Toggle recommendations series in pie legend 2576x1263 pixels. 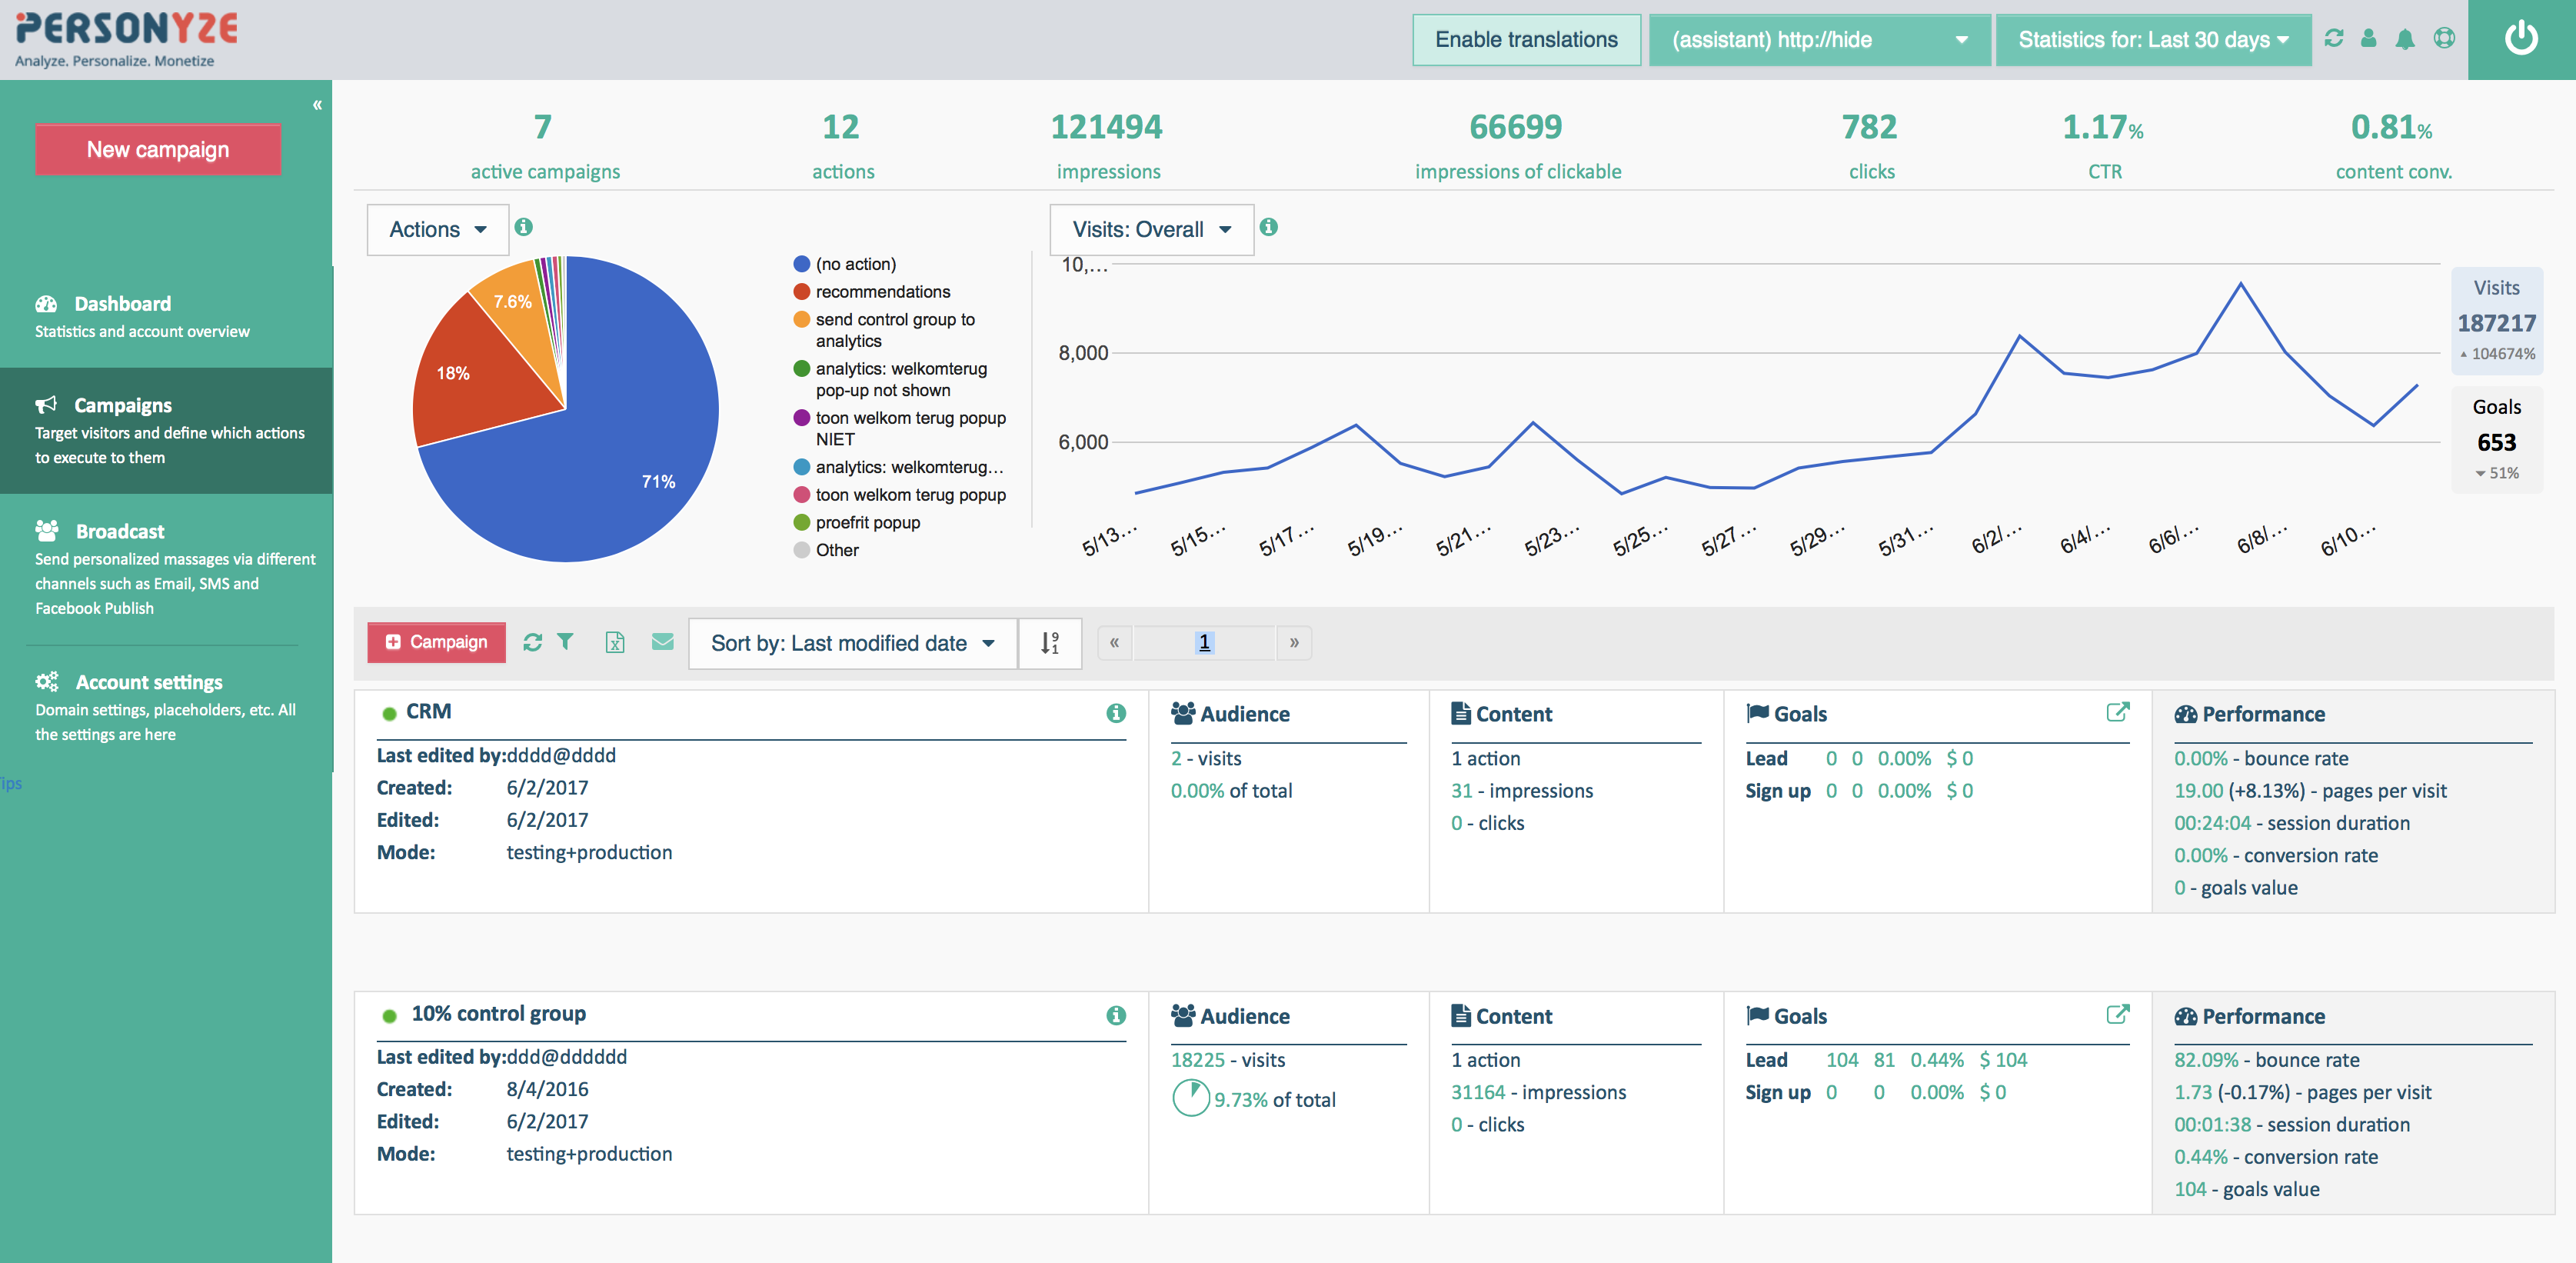click(x=882, y=292)
